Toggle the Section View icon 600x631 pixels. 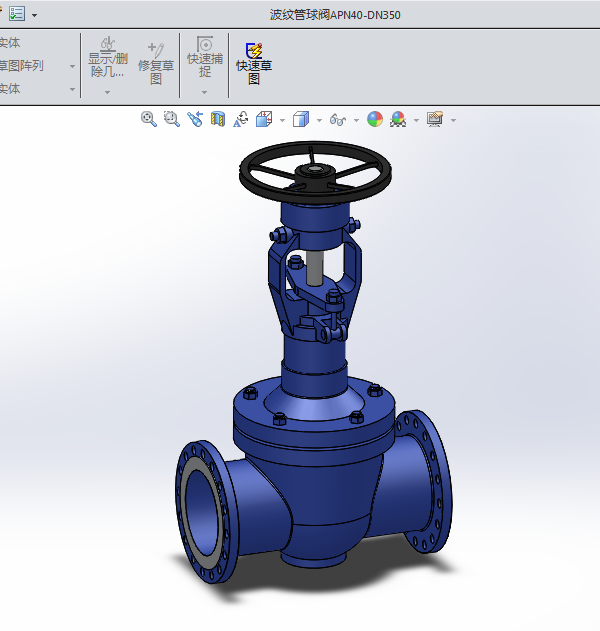(218, 119)
